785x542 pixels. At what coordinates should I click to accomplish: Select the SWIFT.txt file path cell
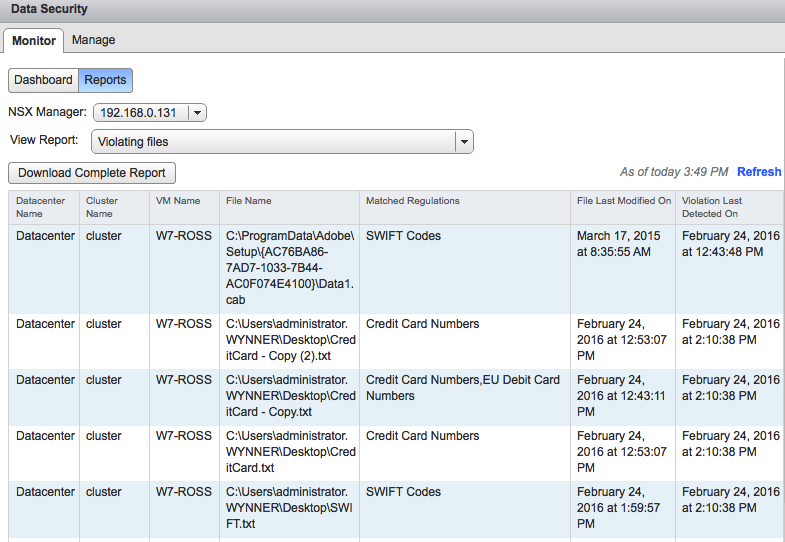[x=289, y=508]
